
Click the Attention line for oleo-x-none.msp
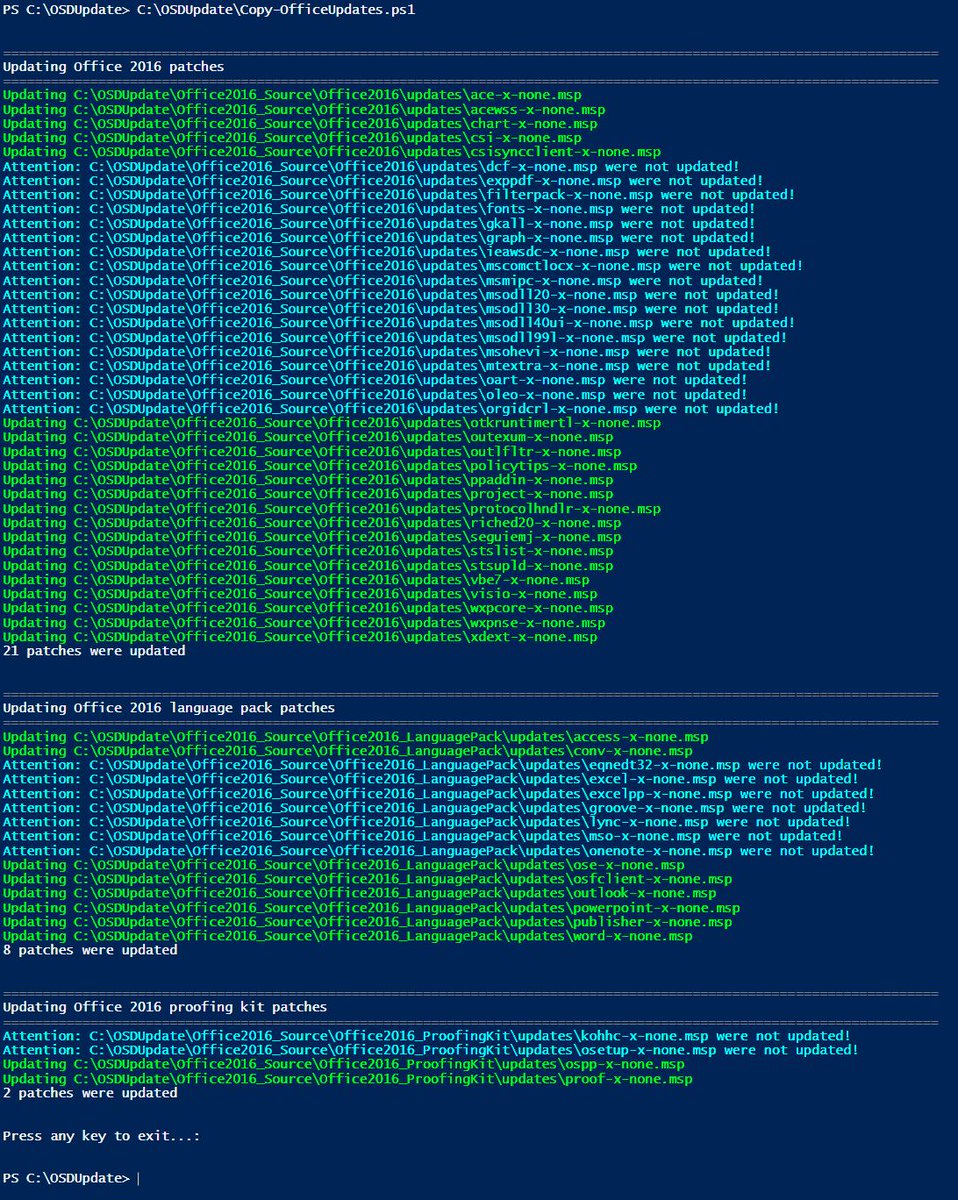pos(375,394)
